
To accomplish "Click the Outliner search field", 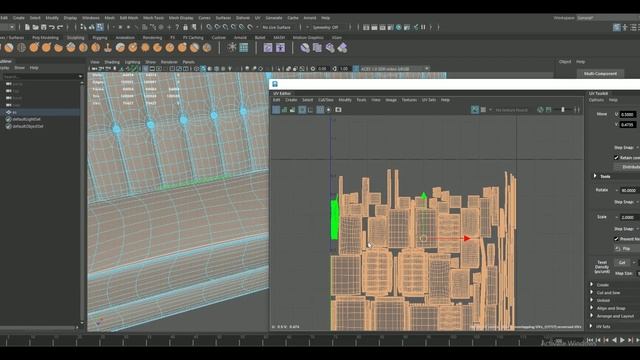I will [40, 76].
